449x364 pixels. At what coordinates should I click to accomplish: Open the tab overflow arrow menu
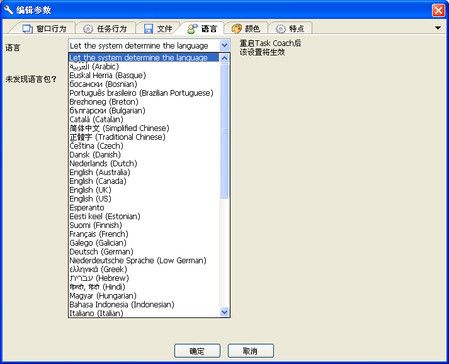(x=438, y=28)
